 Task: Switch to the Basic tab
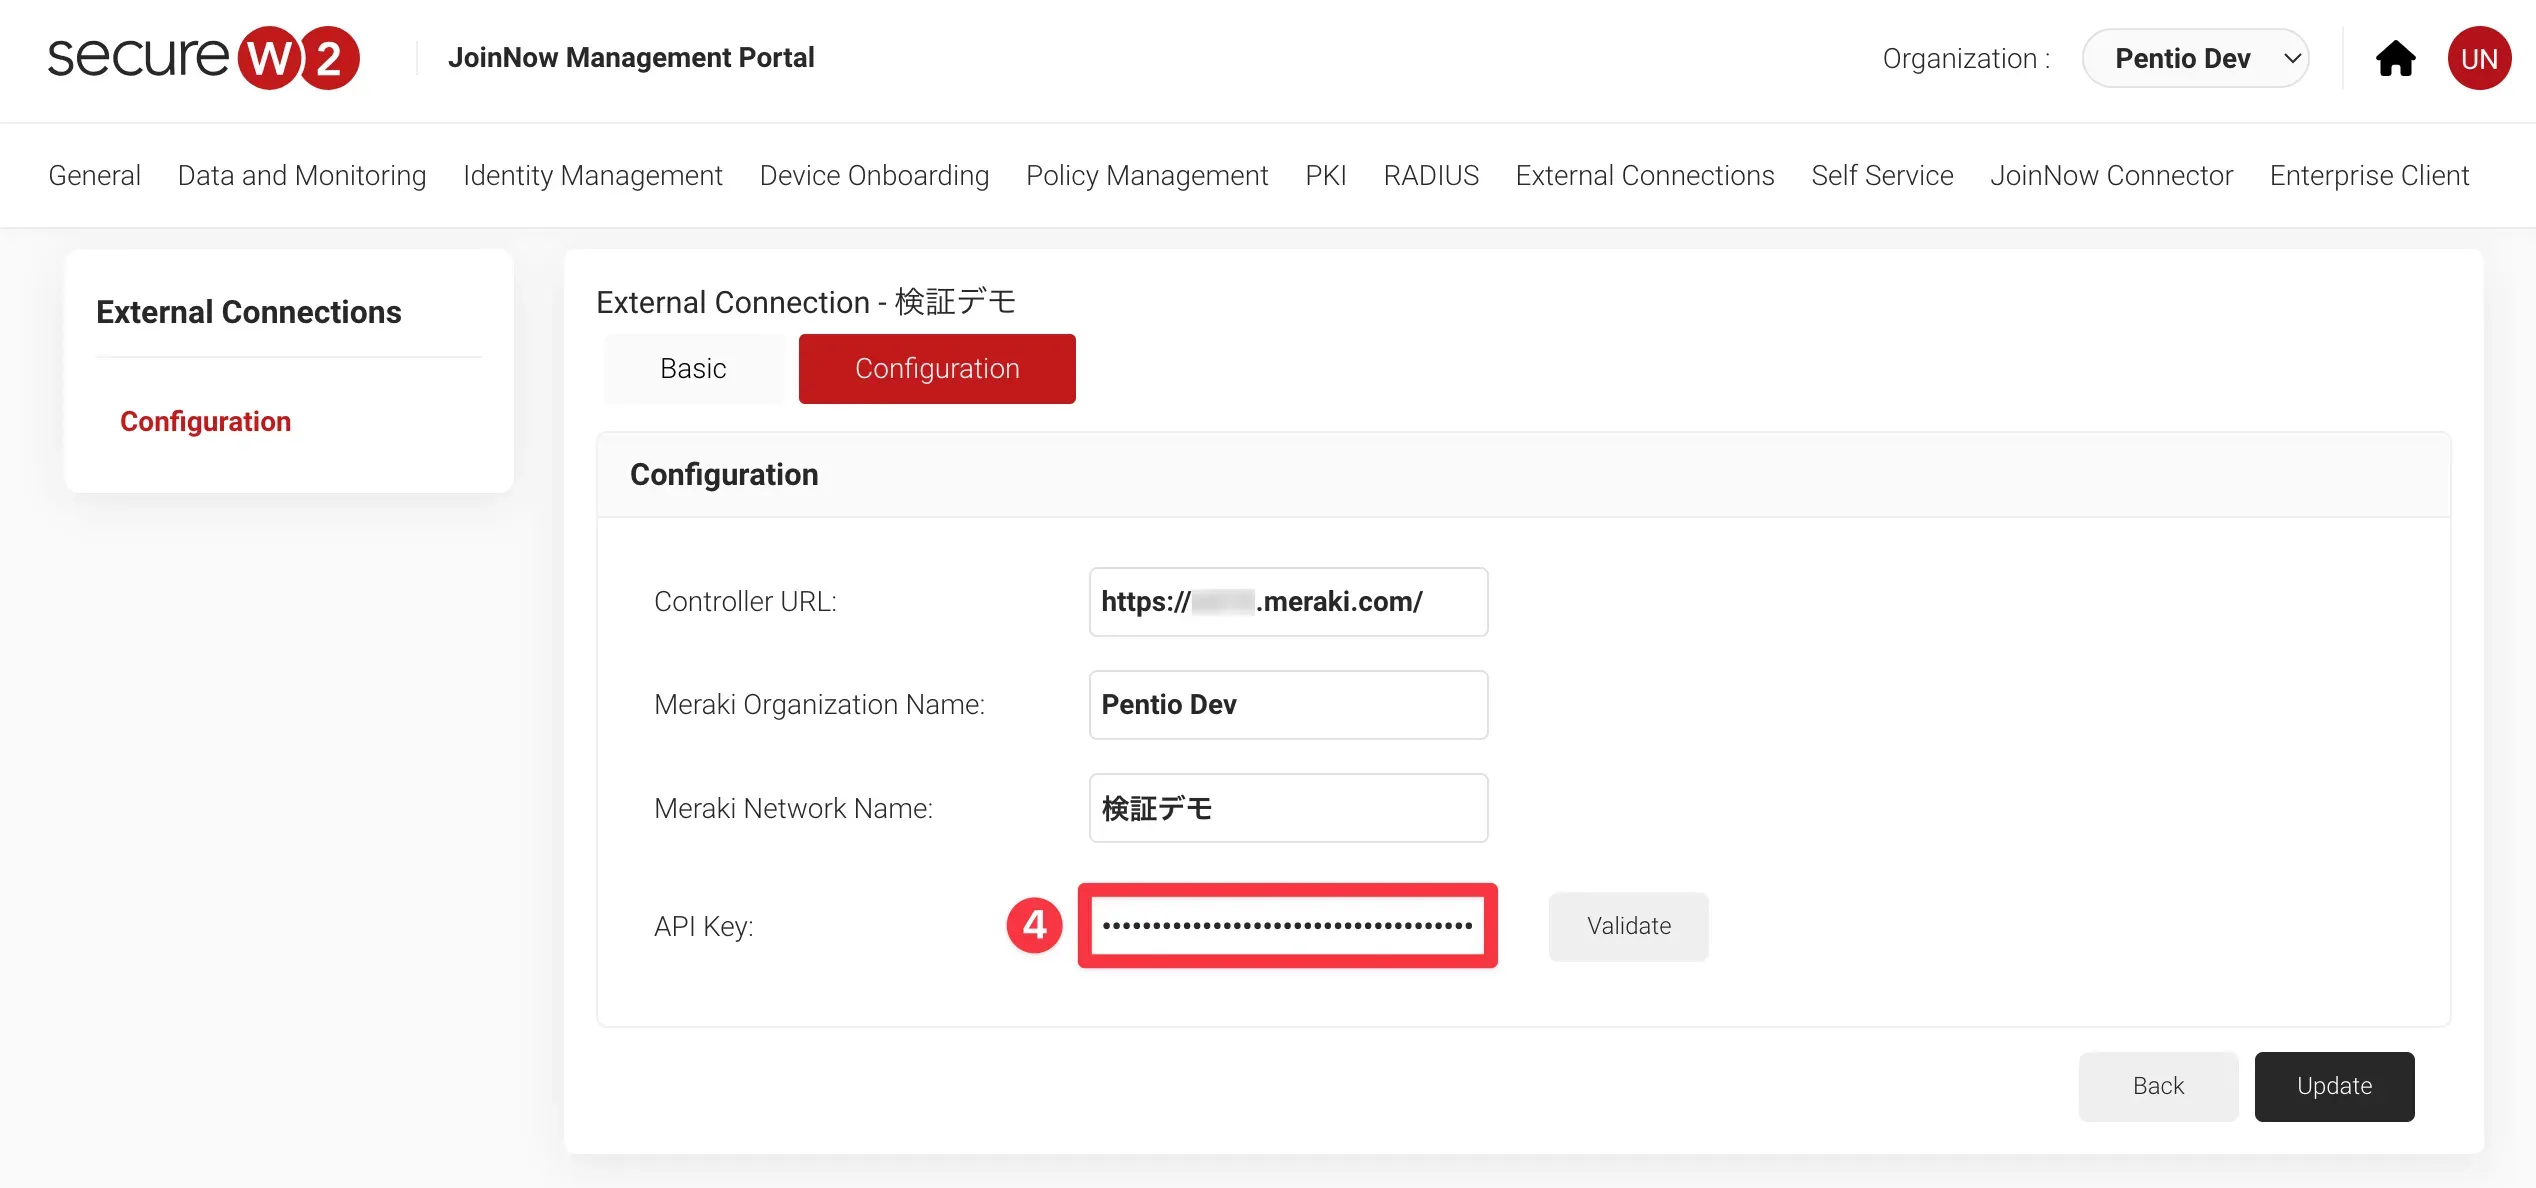pyautogui.click(x=692, y=369)
